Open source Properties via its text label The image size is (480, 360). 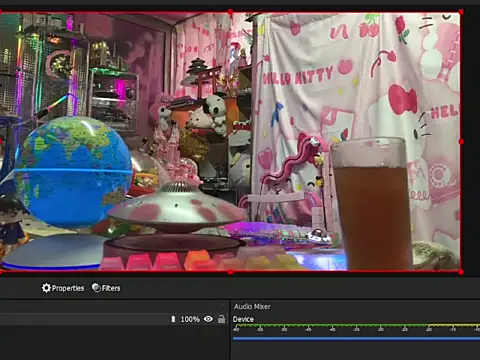[68, 288]
